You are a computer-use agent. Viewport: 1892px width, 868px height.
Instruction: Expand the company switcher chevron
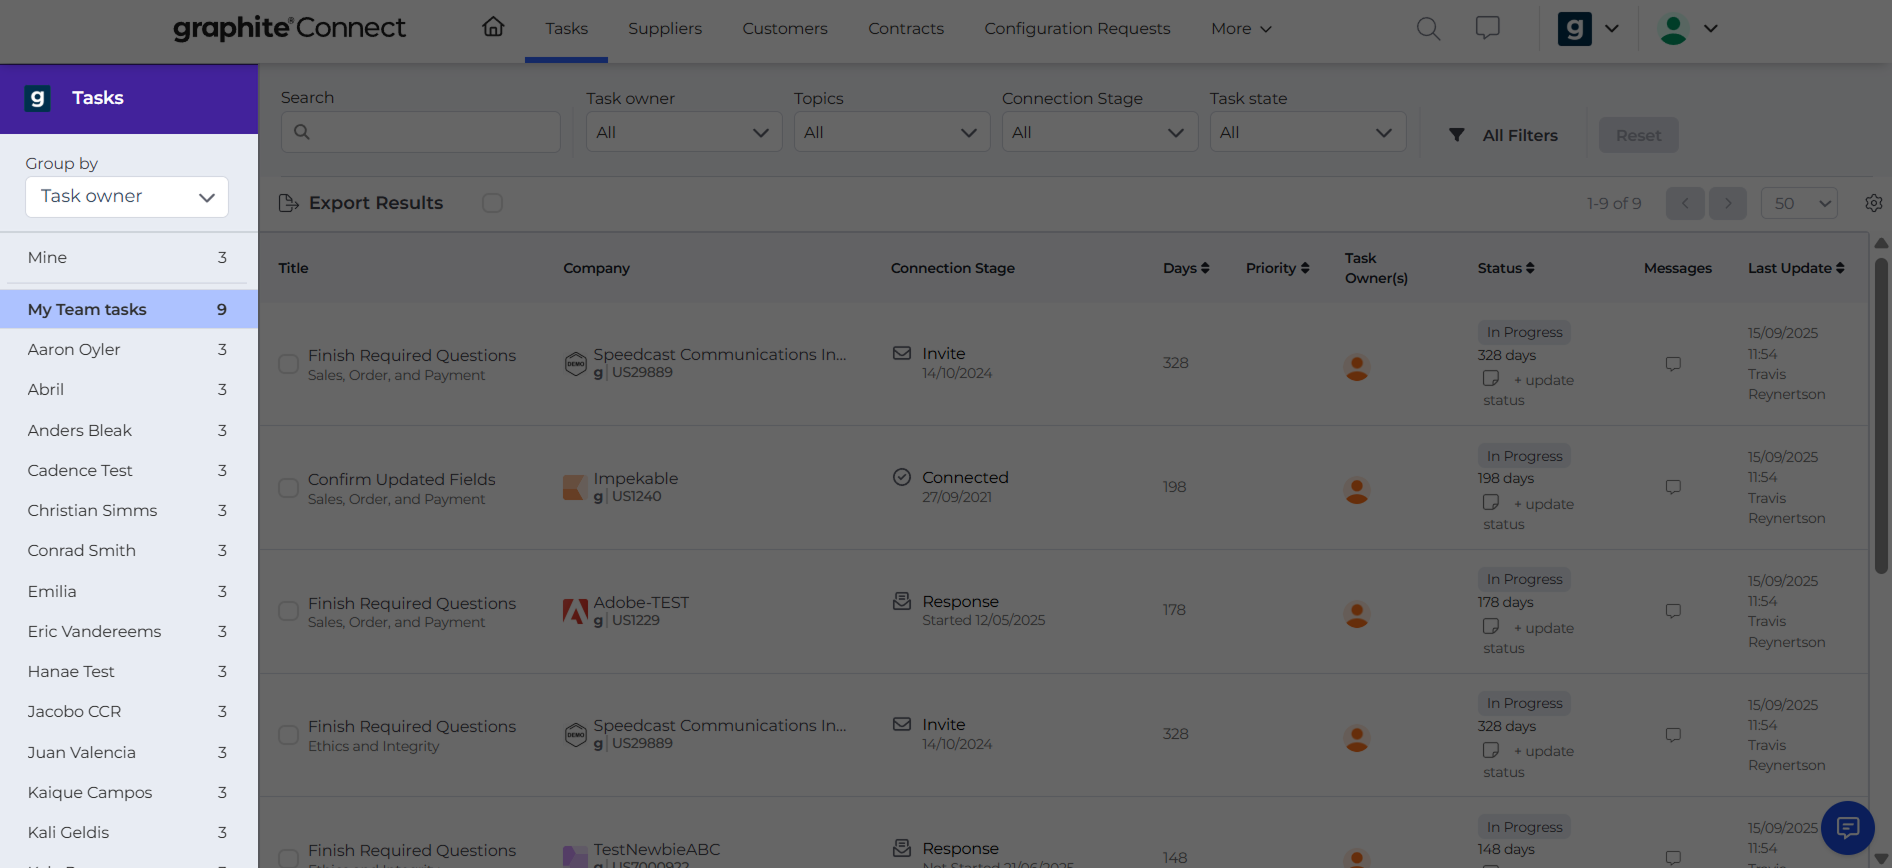pyautogui.click(x=1612, y=28)
